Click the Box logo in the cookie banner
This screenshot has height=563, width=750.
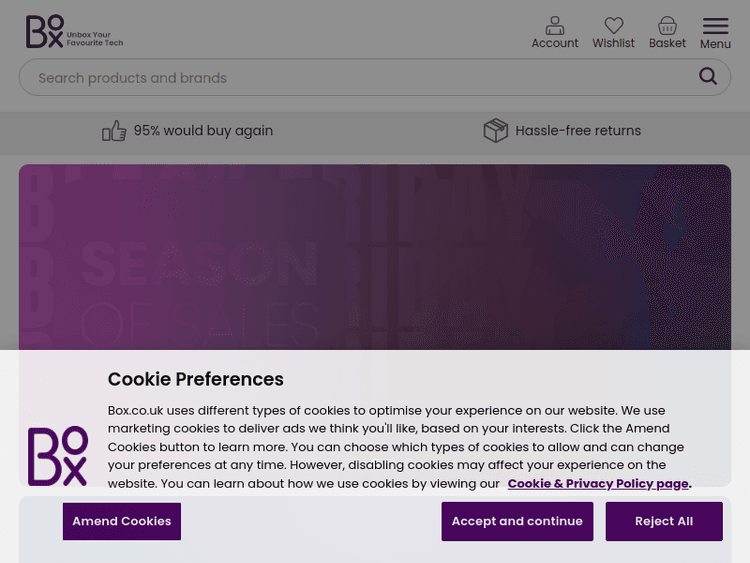(58, 456)
